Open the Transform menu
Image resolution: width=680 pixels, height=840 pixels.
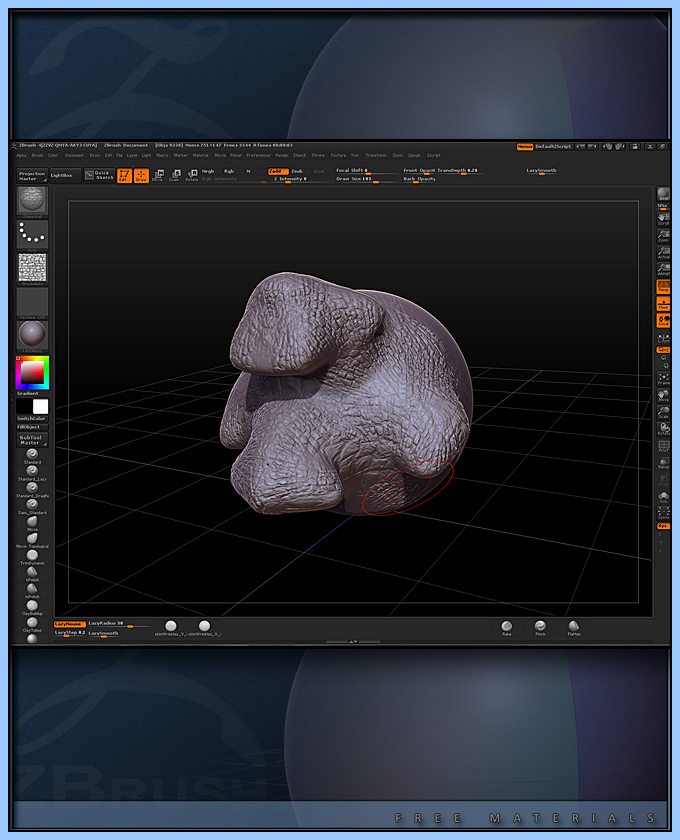coord(376,155)
